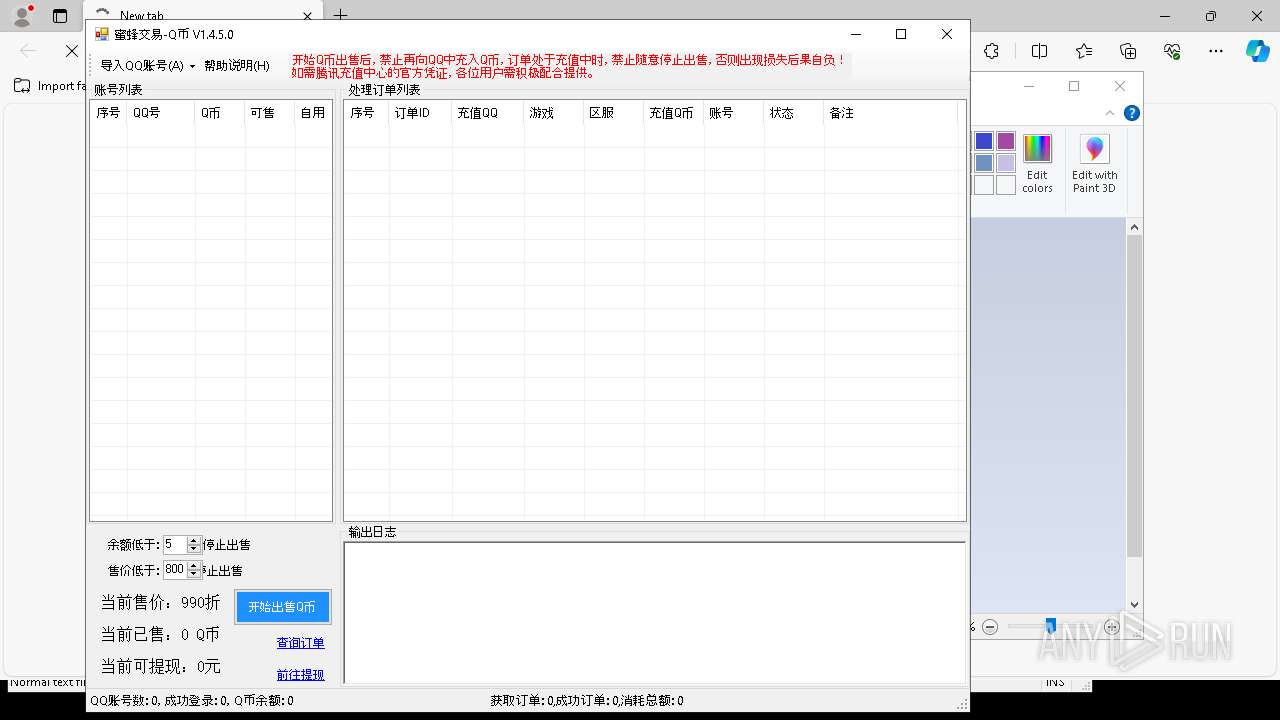Click the QQ账号数 status bar text
The height and width of the screenshot is (720, 1280).
[191, 701]
